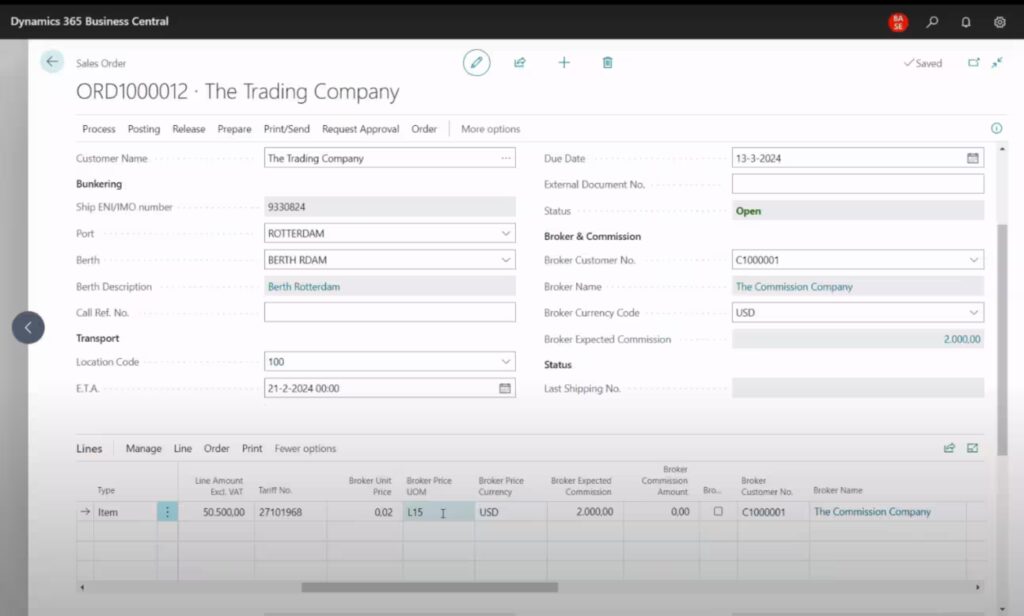The image size is (1024, 616).
Task: Open the Location Code dropdown
Action: [x=504, y=362]
